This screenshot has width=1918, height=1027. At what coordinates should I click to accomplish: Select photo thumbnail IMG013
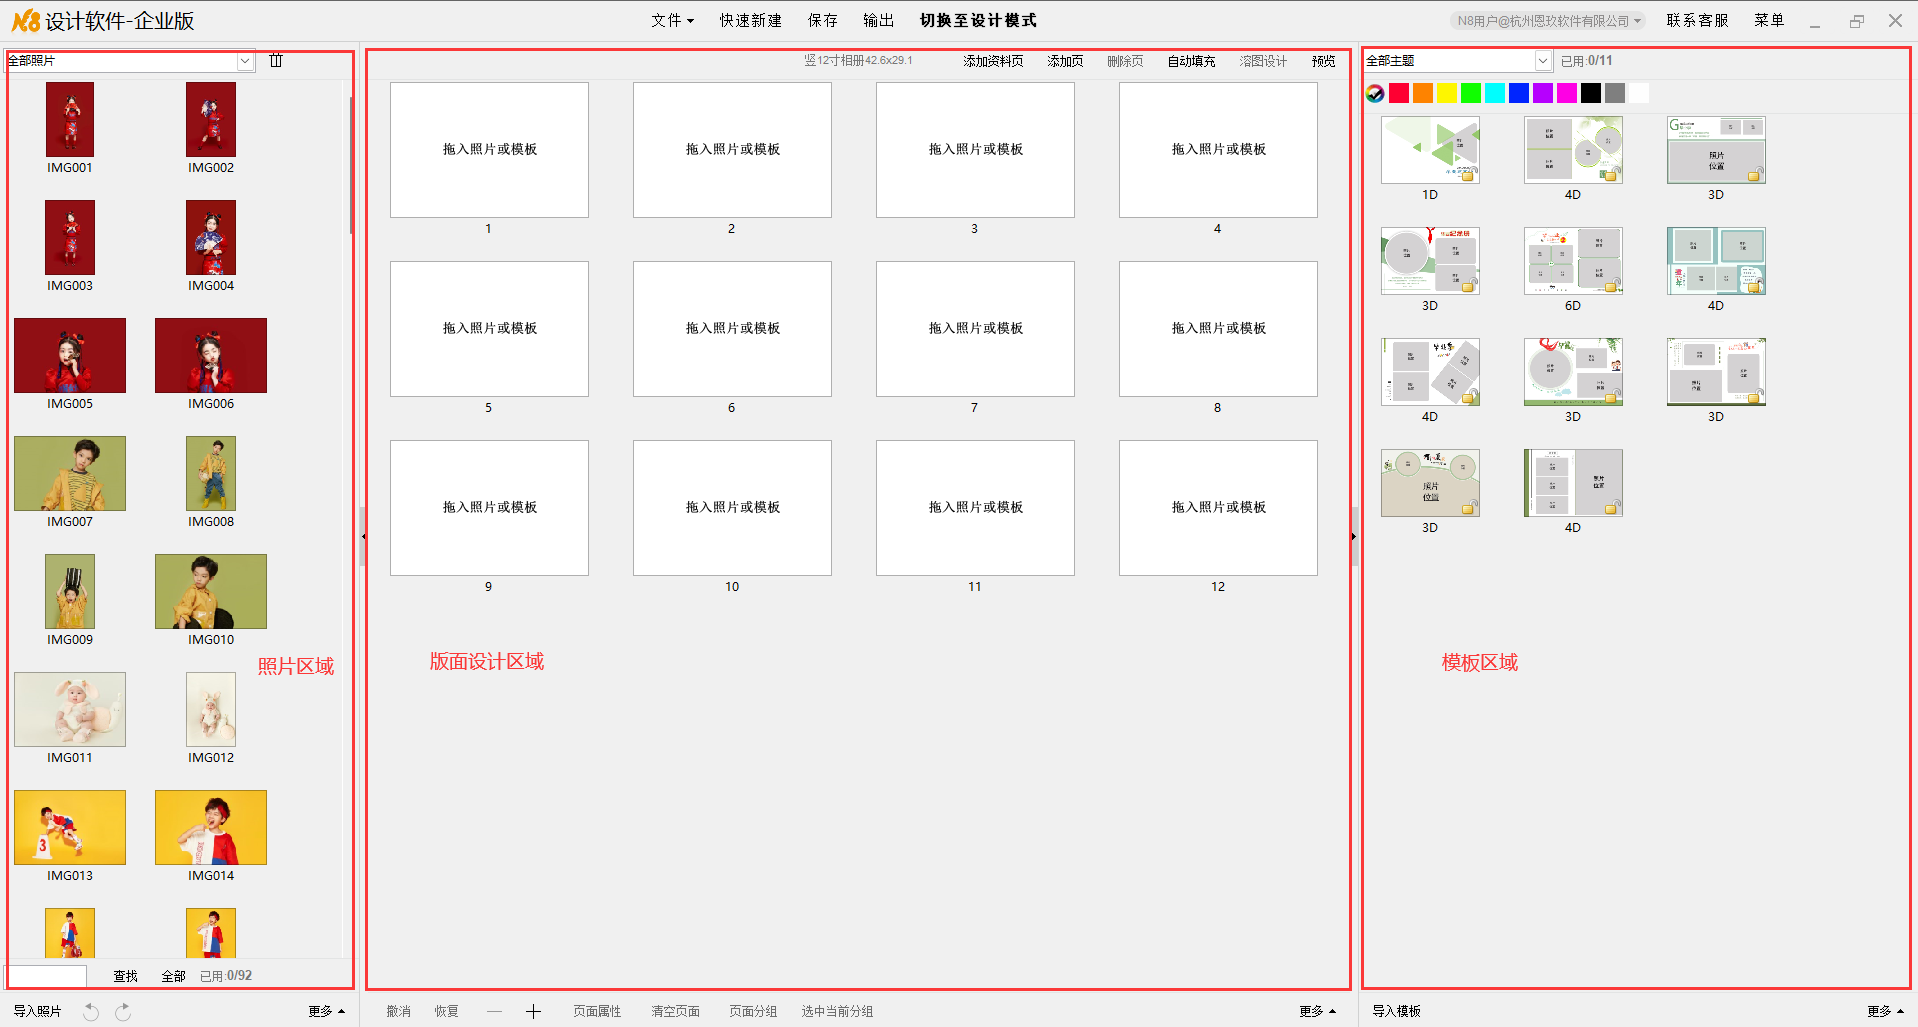coord(70,827)
